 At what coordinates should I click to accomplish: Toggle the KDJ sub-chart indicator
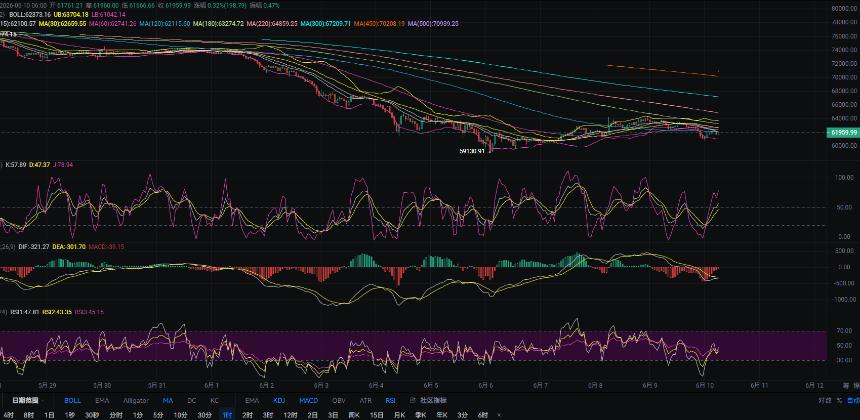tap(279, 400)
